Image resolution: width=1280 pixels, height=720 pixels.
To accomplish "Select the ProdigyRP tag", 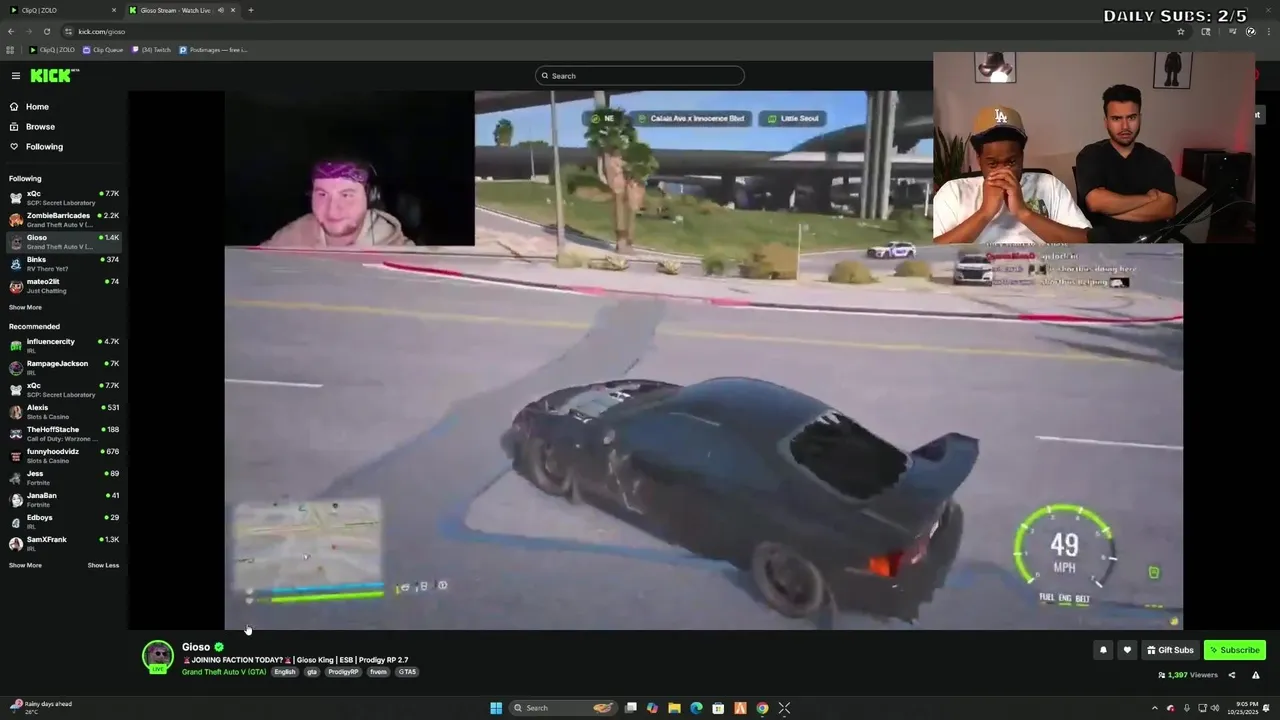I will pos(343,672).
